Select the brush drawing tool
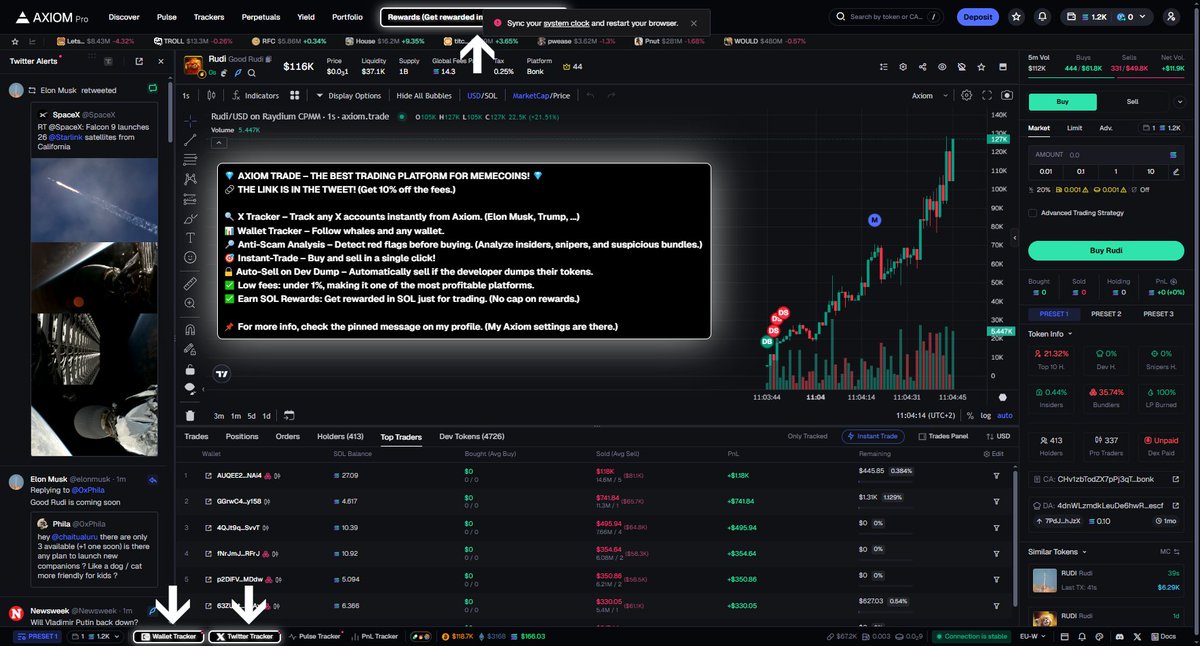This screenshot has height=646, width=1200. (190, 217)
